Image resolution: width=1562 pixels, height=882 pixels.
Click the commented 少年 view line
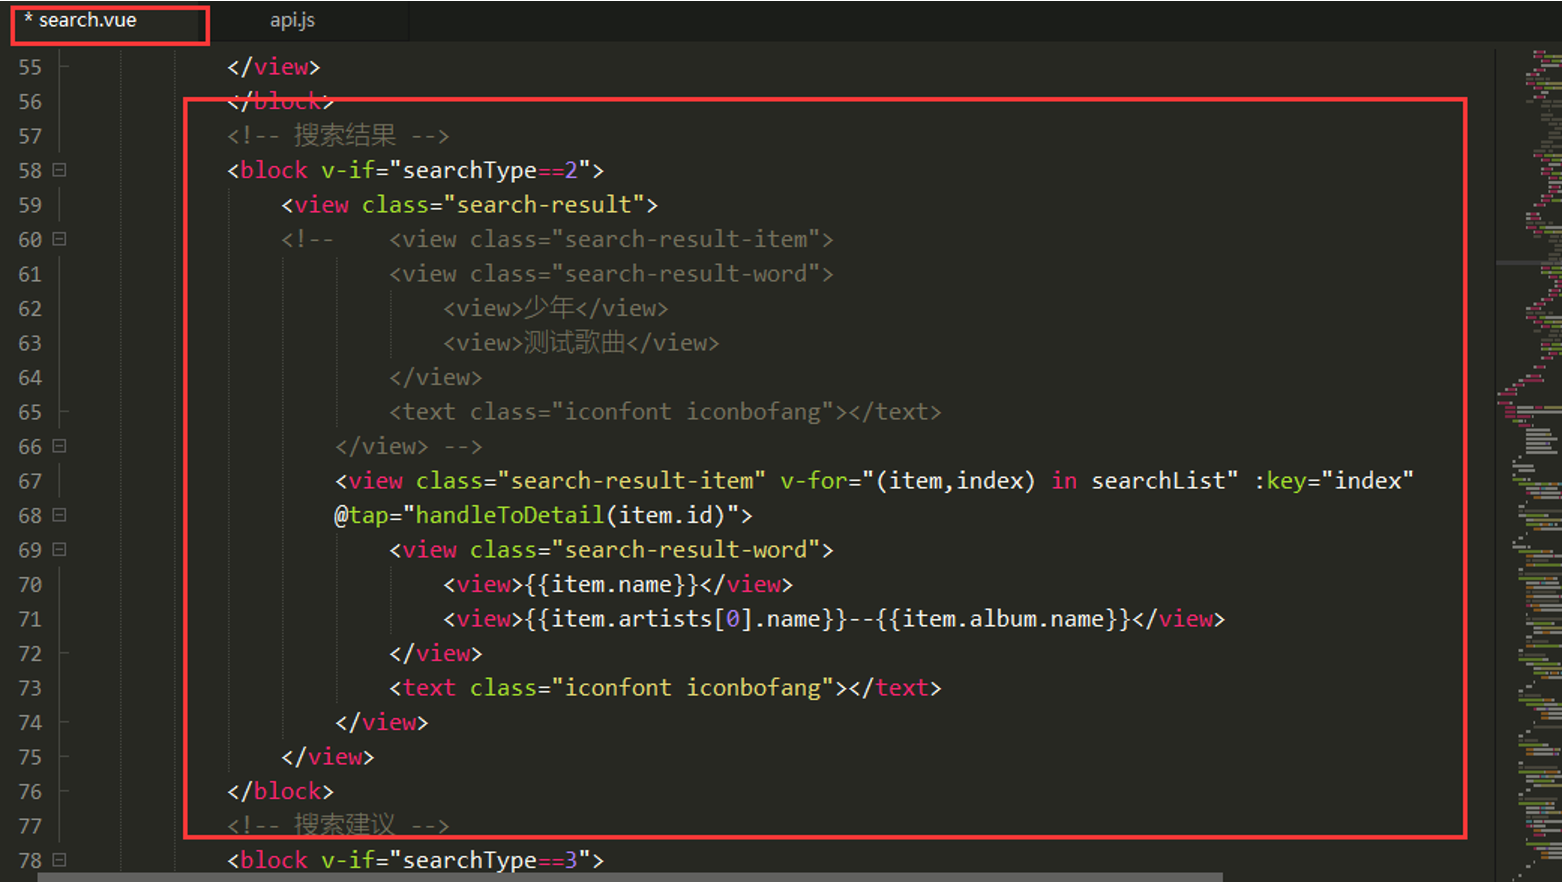tap(556, 308)
